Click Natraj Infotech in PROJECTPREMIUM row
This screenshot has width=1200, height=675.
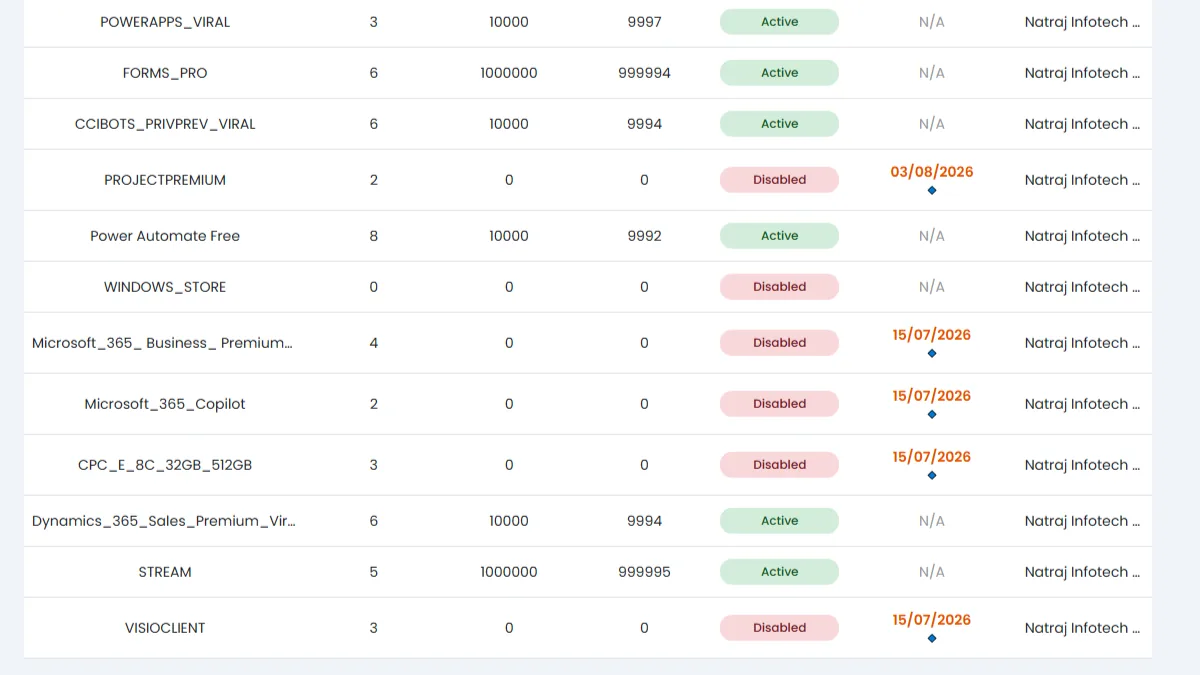pyautogui.click(x=1082, y=180)
